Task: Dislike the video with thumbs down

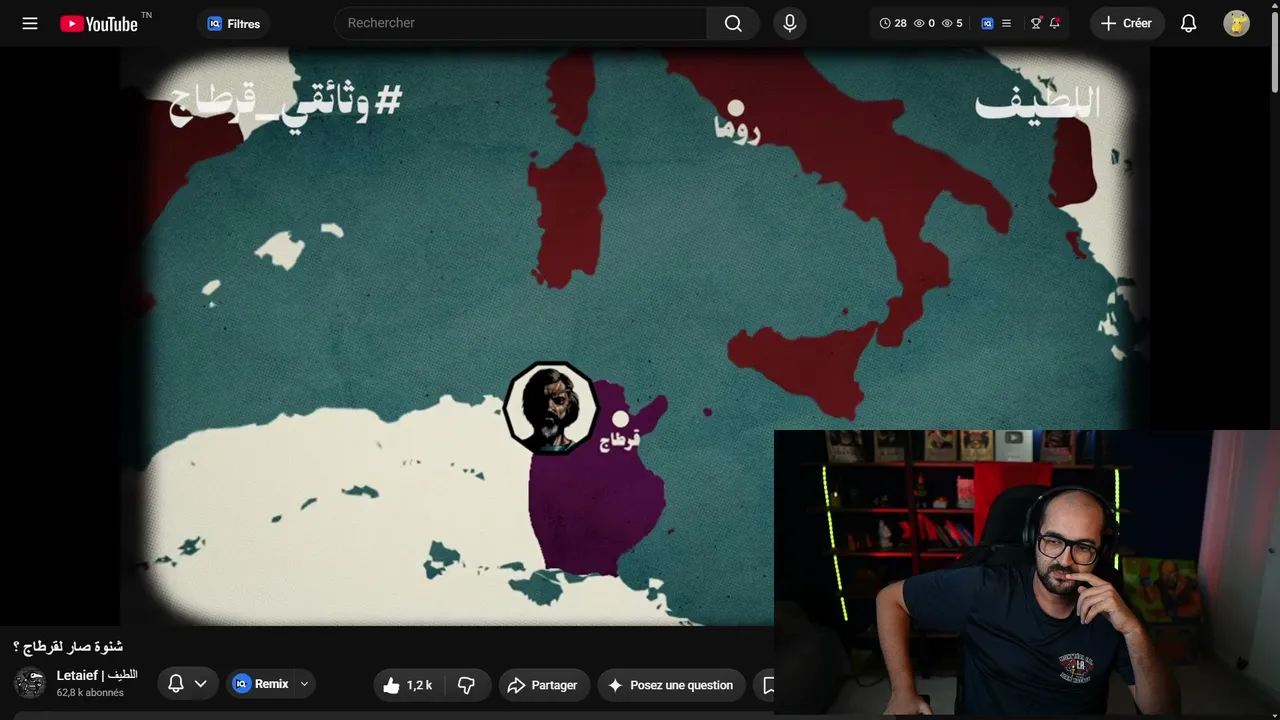Action: pyautogui.click(x=466, y=685)
